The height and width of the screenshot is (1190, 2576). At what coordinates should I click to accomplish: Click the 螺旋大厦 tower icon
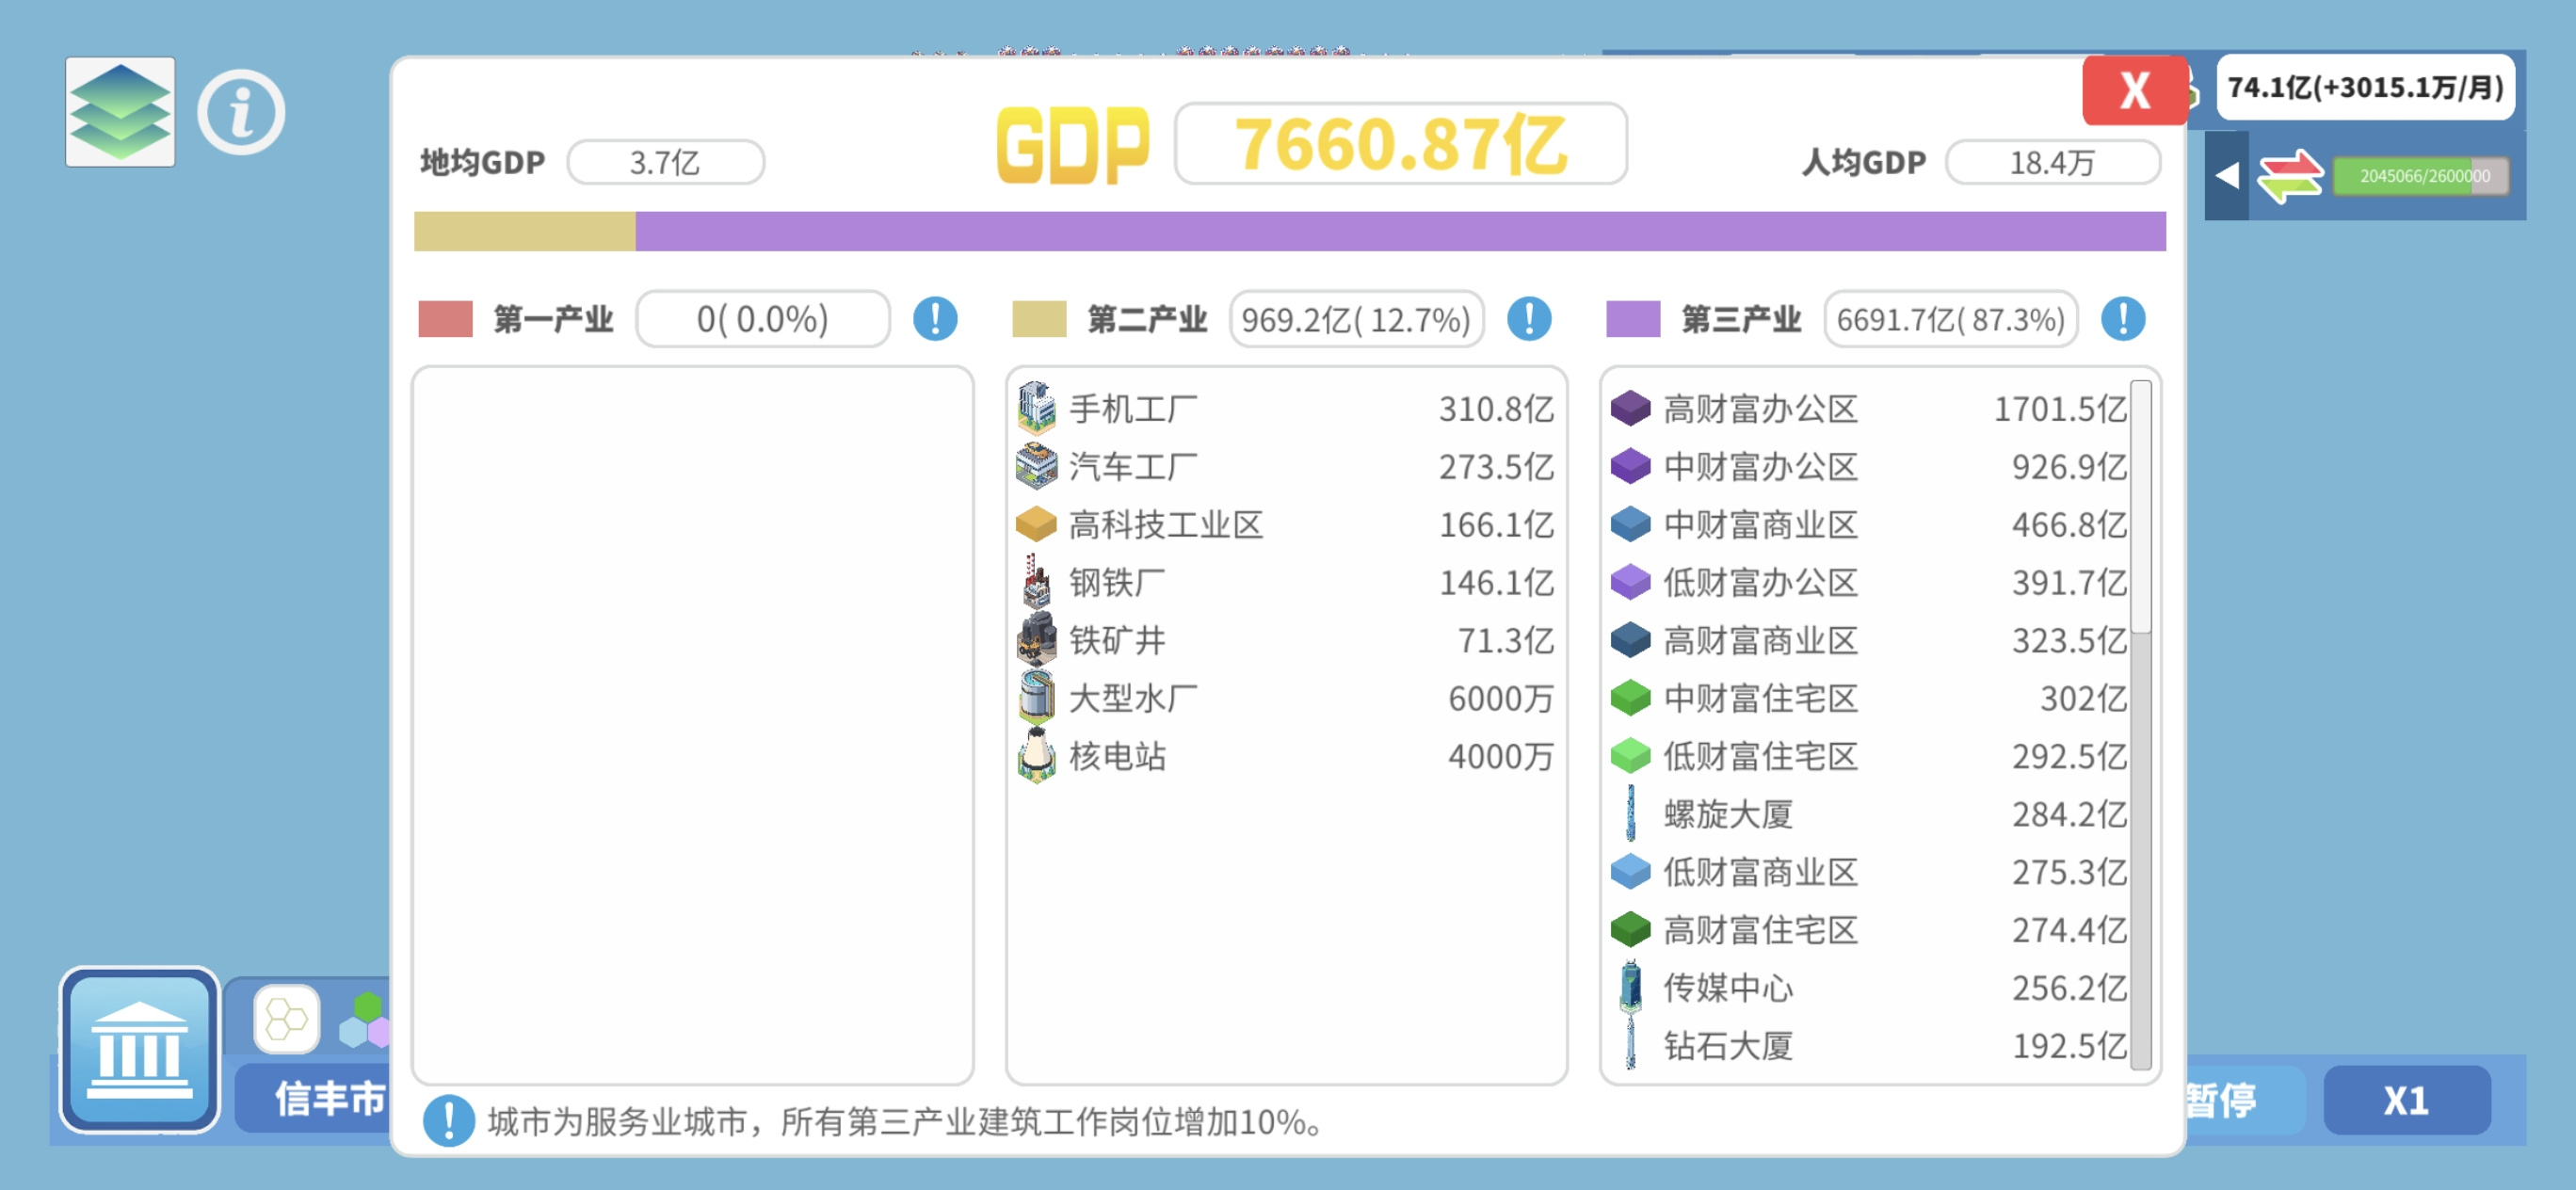click(x=1630, y=813)
